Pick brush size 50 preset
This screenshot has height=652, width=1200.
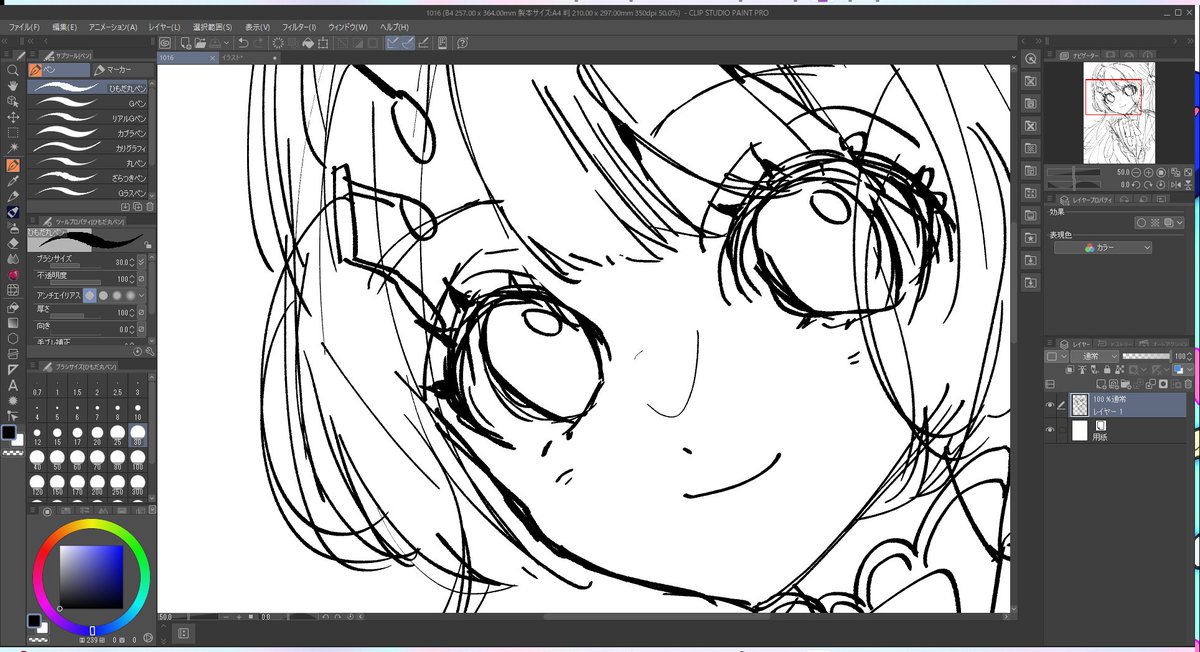click(56, 459)
